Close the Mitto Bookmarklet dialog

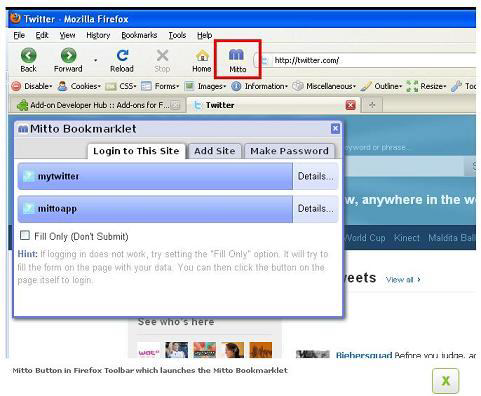point(335,129)
